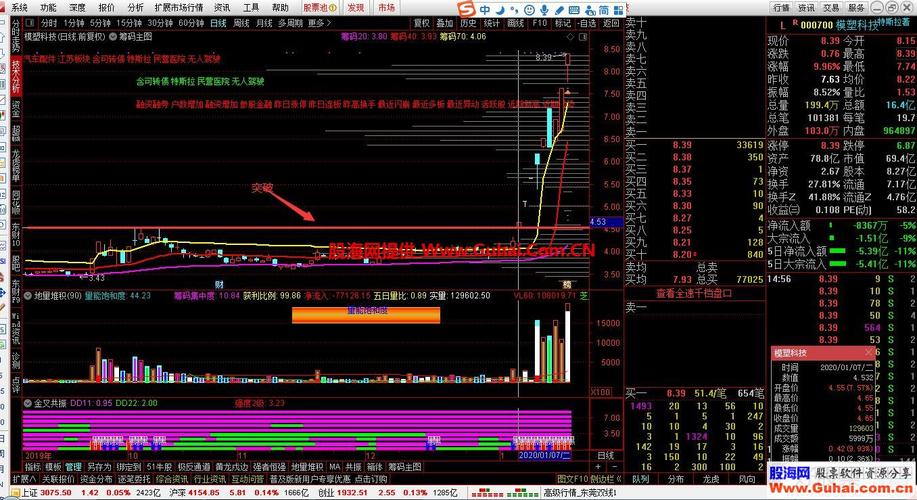The image size is (917, 500).
Task: Click the 指标 bottom tab
Action: tap(33, 467)
